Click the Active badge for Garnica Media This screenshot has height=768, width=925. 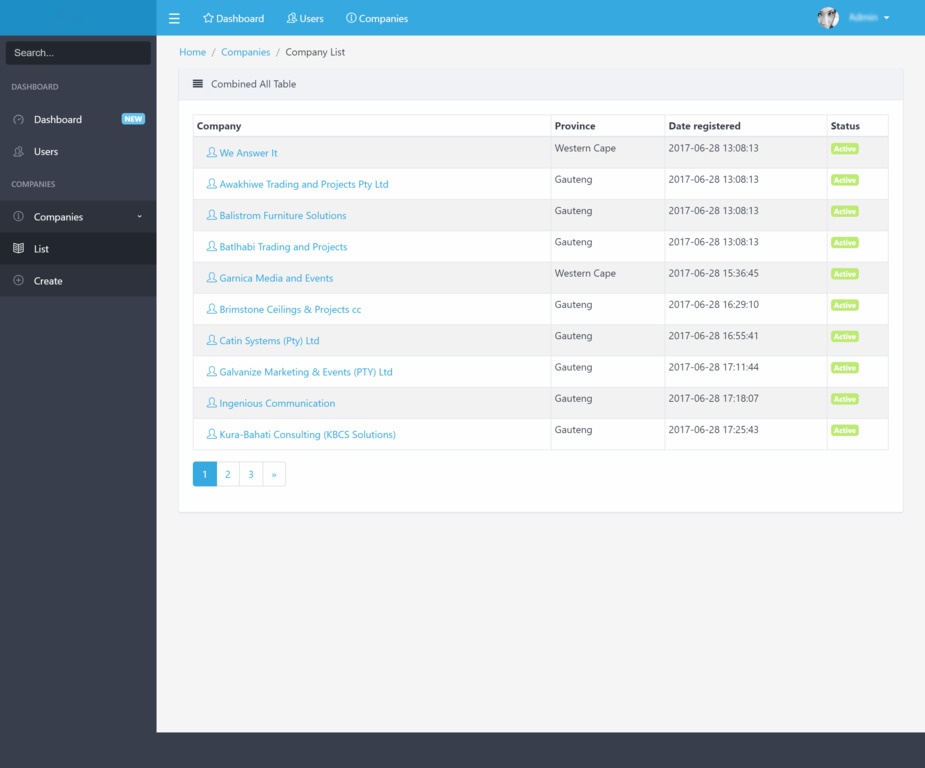844,274
